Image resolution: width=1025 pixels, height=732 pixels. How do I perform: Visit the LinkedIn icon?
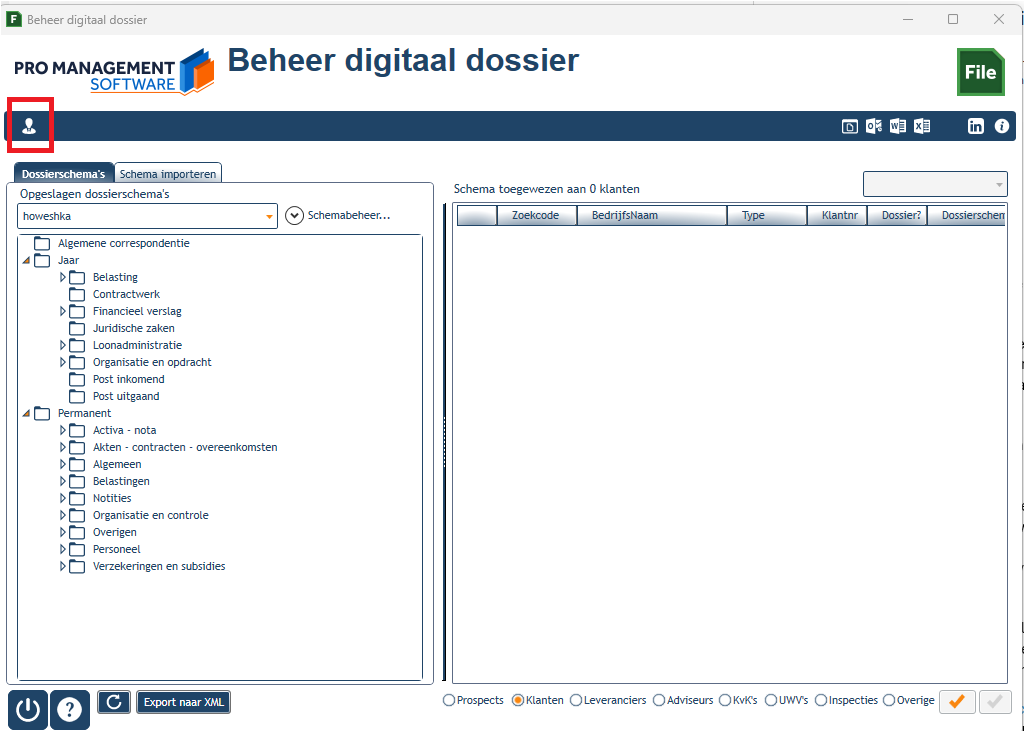(x=975, y=126)
